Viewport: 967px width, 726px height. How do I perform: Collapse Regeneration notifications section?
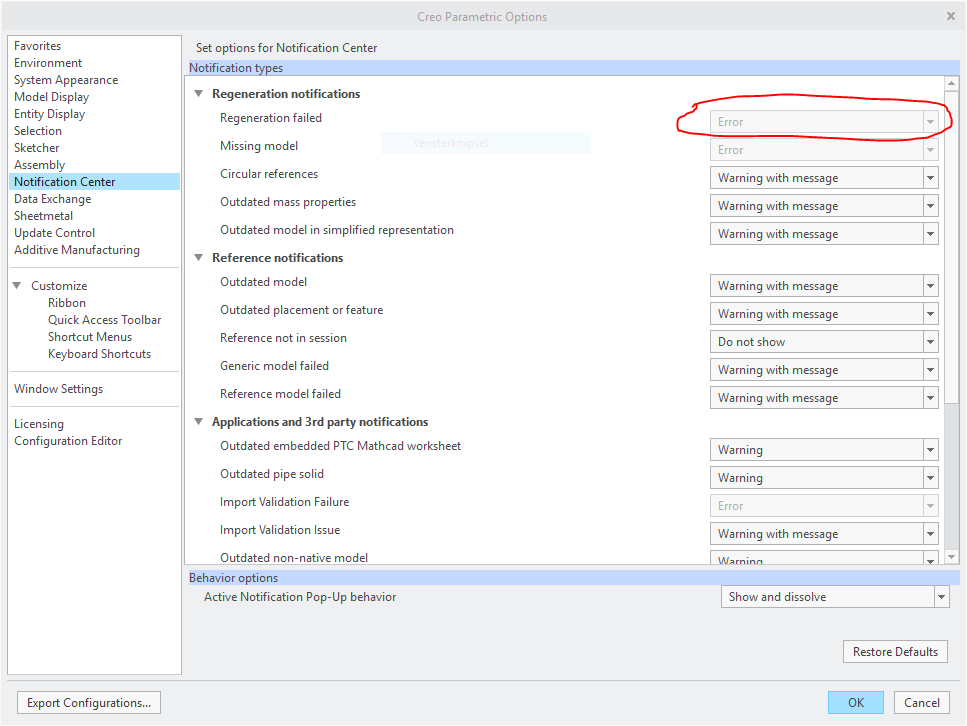(199, 94)
